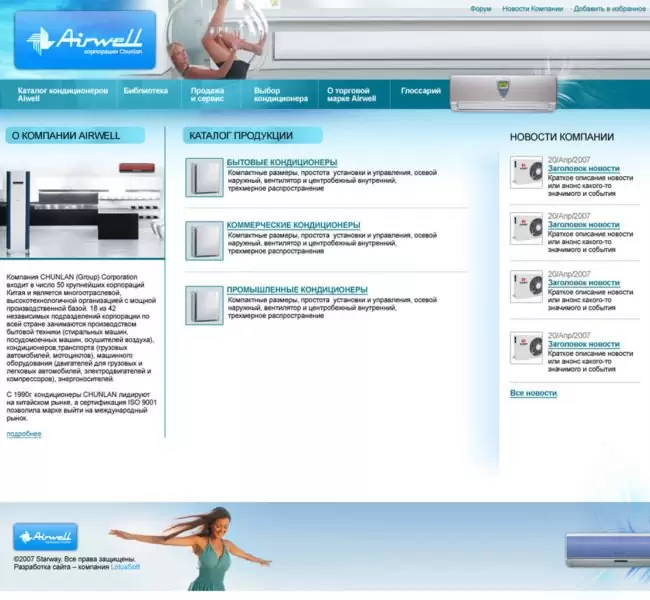Open the Форум link at top
Viewport: 650px width, 600px height.
click(480, 9)
